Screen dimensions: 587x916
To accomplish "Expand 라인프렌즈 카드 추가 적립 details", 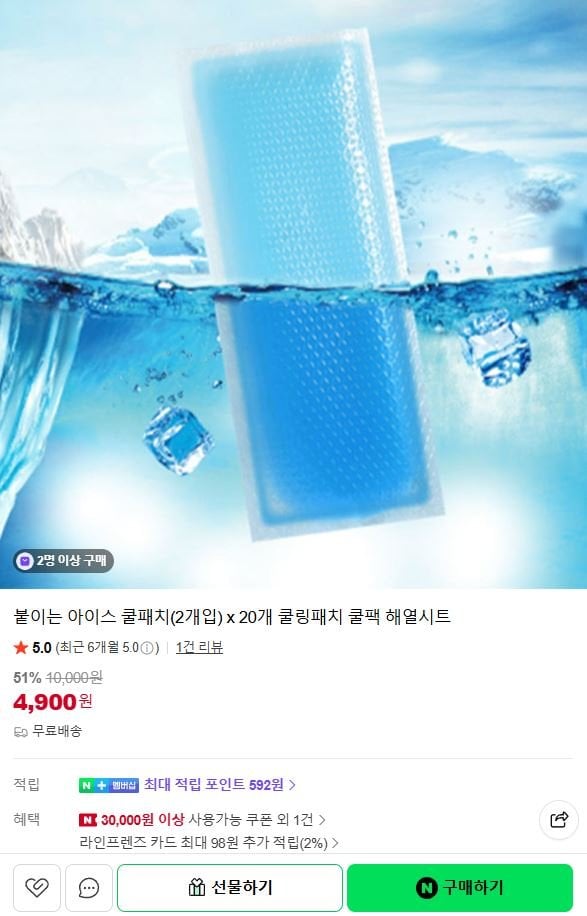I will point(209,842).
